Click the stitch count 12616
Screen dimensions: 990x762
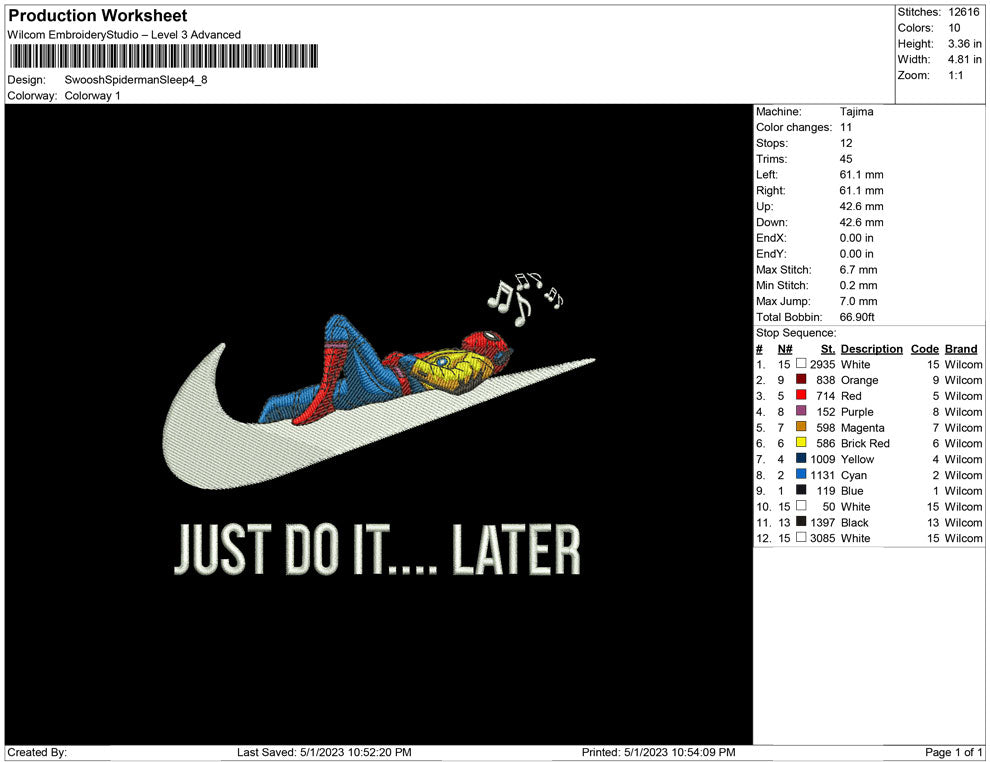point(964,12)
